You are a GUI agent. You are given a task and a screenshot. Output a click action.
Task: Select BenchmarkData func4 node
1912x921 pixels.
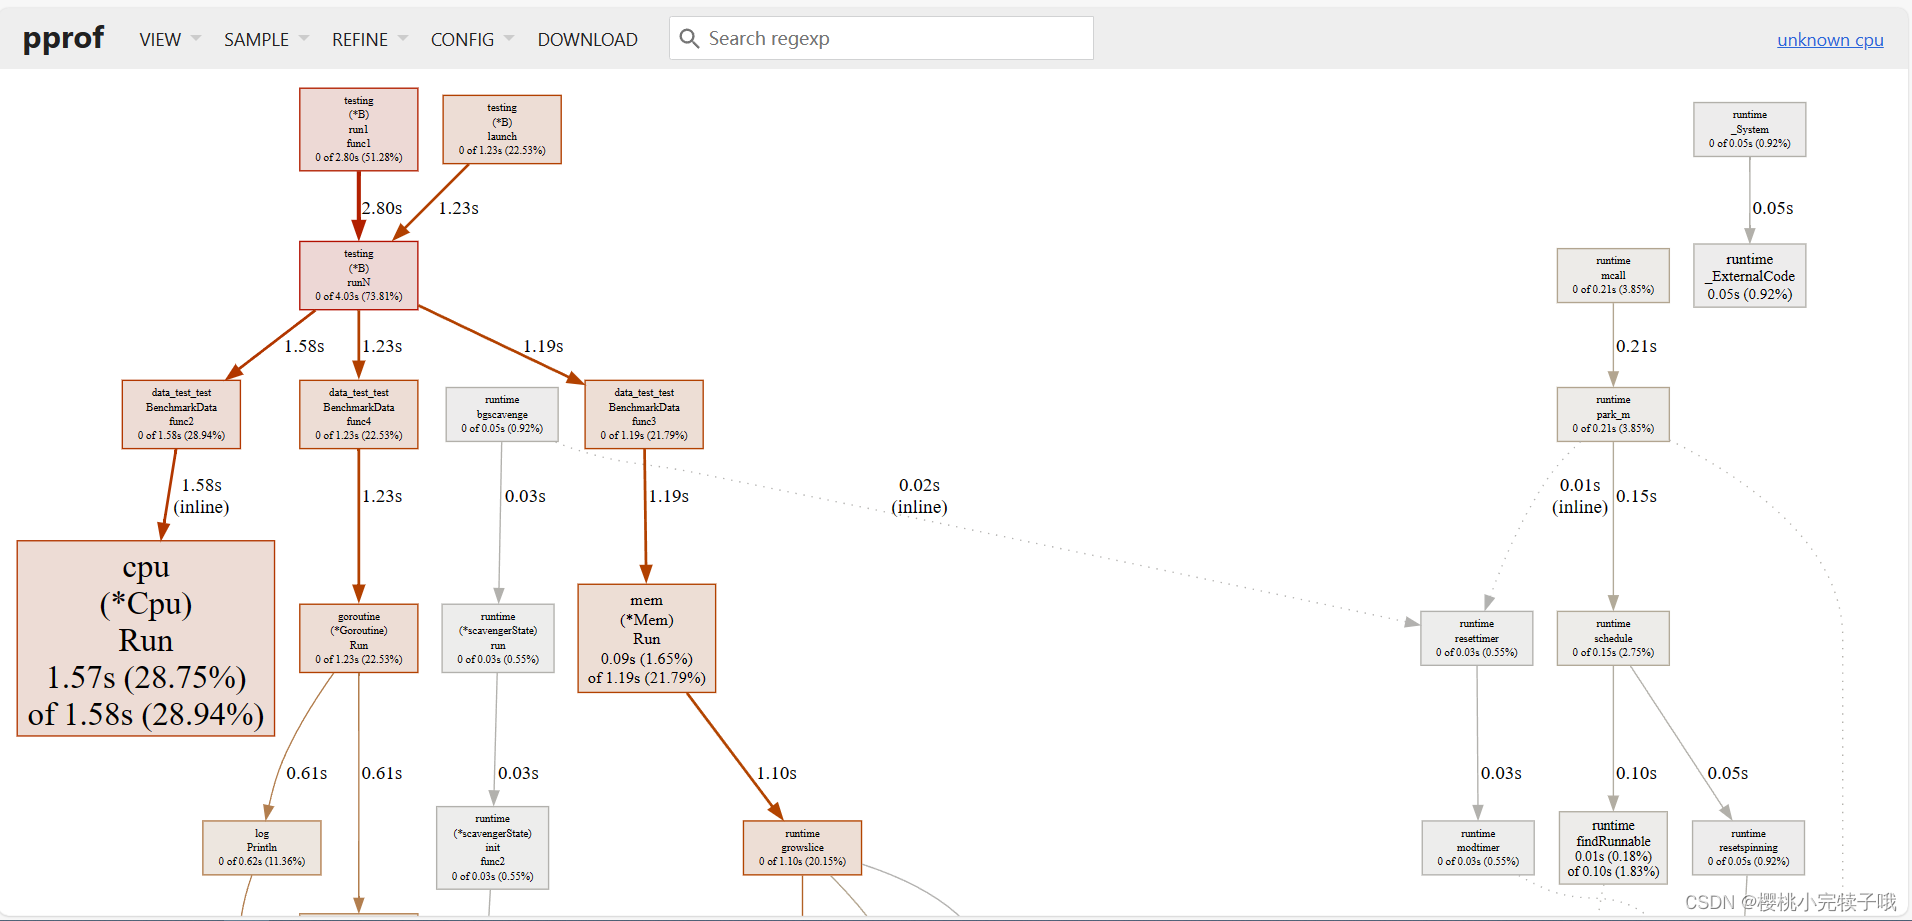[359, 414]
